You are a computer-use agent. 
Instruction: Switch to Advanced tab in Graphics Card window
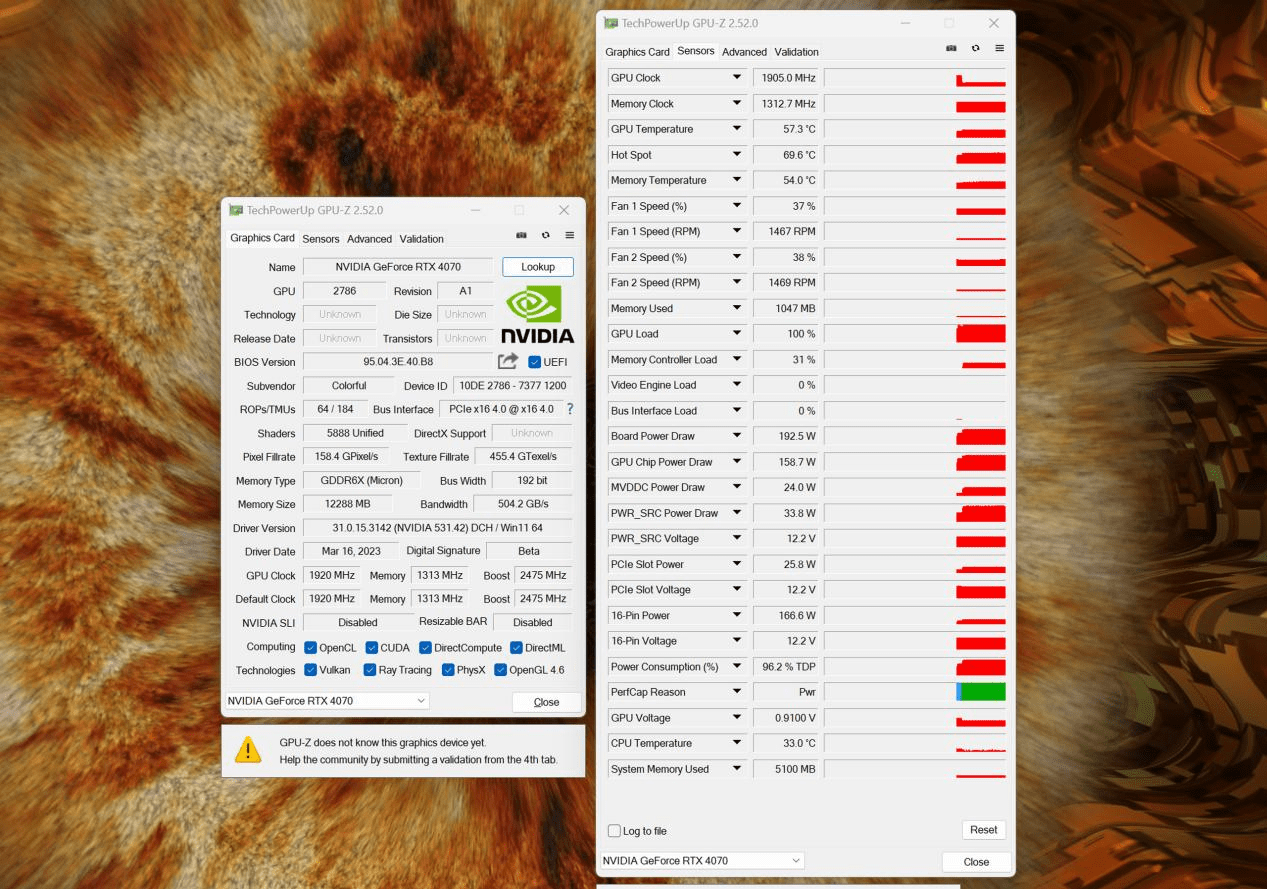coord(369,239)
